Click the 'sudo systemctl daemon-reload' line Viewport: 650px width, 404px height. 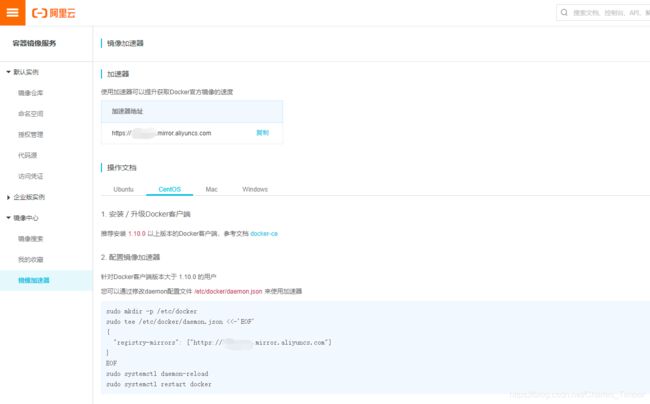(x=157, y=374)
